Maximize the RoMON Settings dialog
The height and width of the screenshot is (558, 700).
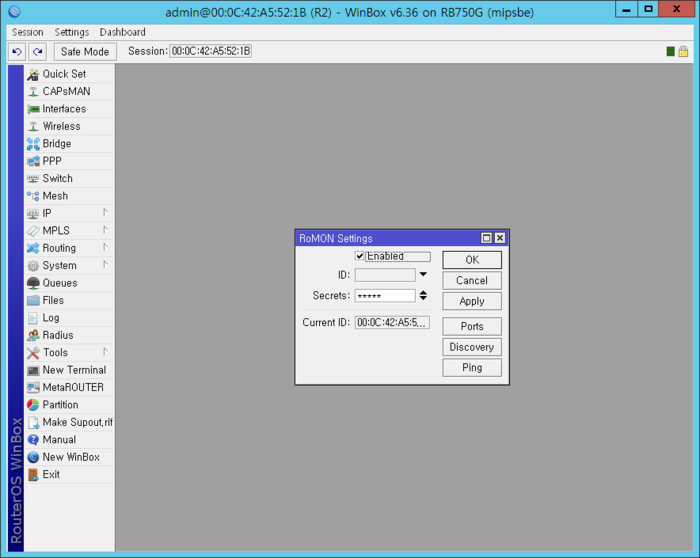tap(487, 238)
